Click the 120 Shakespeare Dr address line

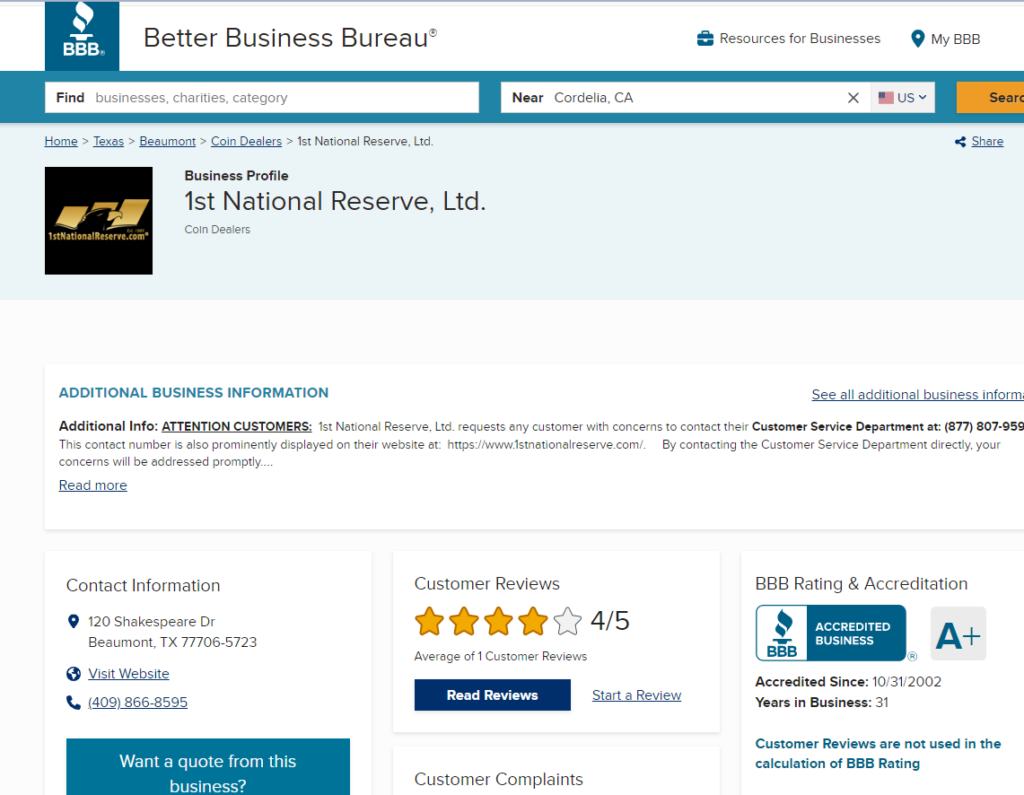152,621
